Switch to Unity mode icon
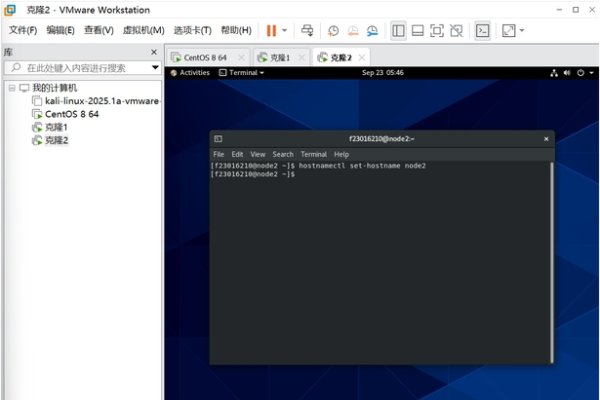Image resolution: width=600 pixels, height=400 pixels. (456, 31)
